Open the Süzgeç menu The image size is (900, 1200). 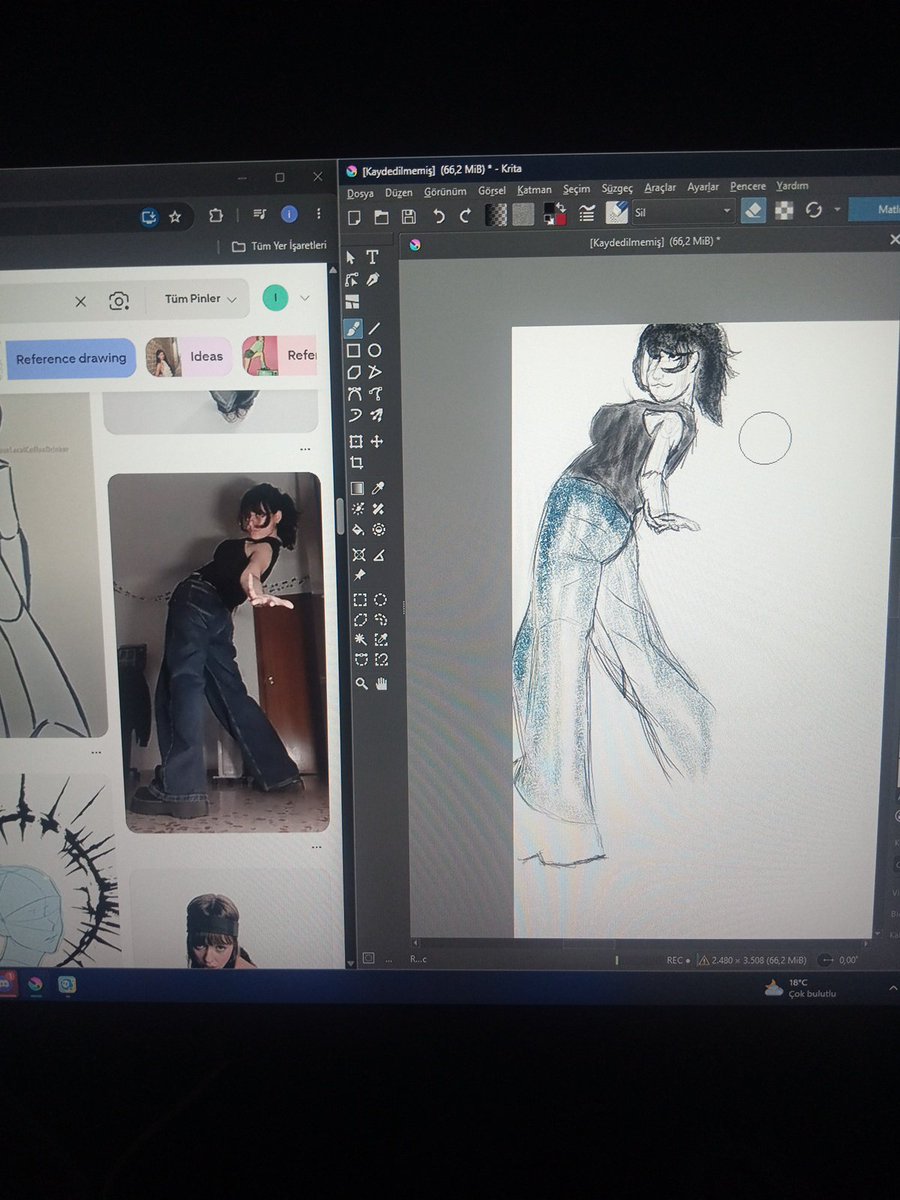618,188
